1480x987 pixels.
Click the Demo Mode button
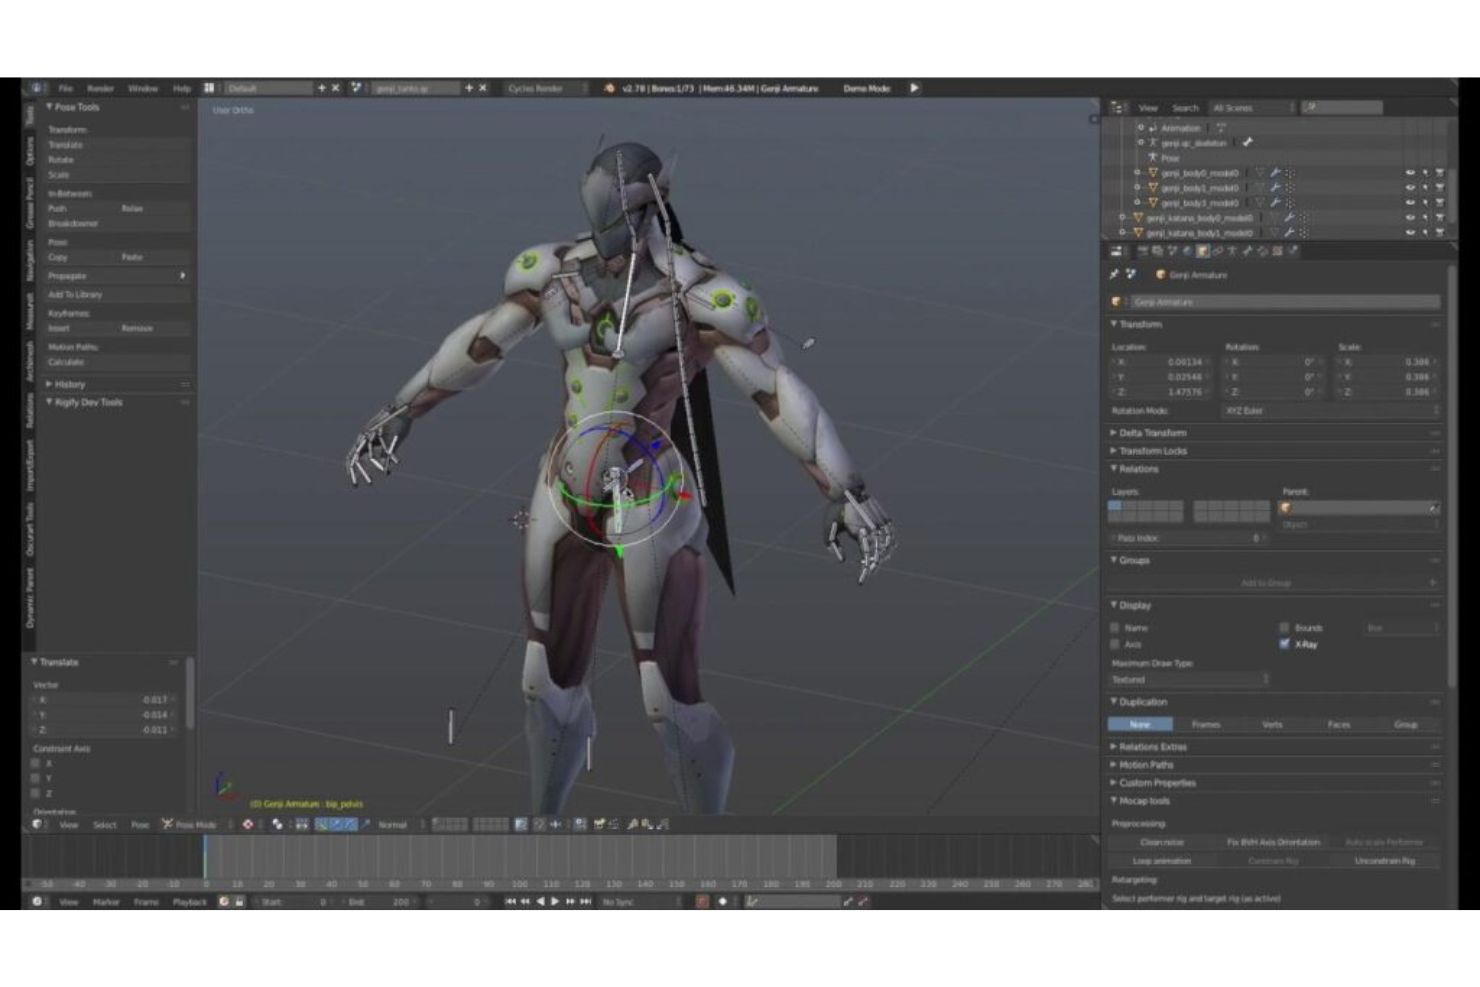[867, 88]
